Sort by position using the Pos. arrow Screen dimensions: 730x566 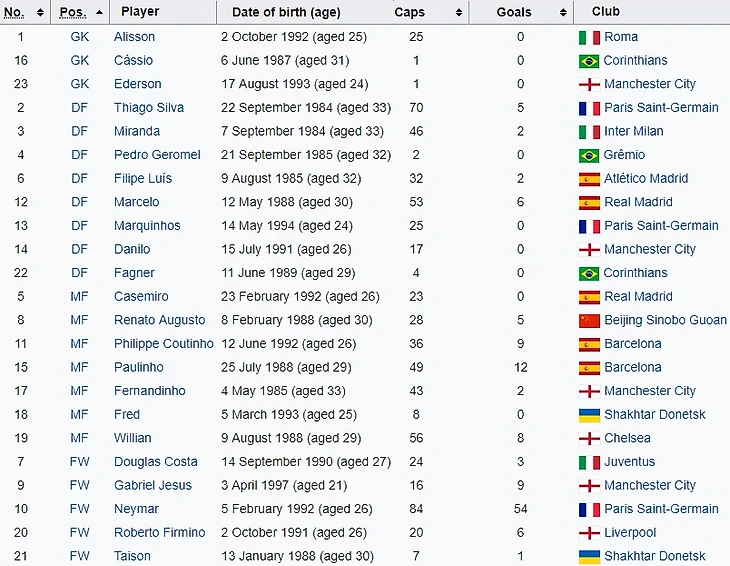(x=98, y=12)
